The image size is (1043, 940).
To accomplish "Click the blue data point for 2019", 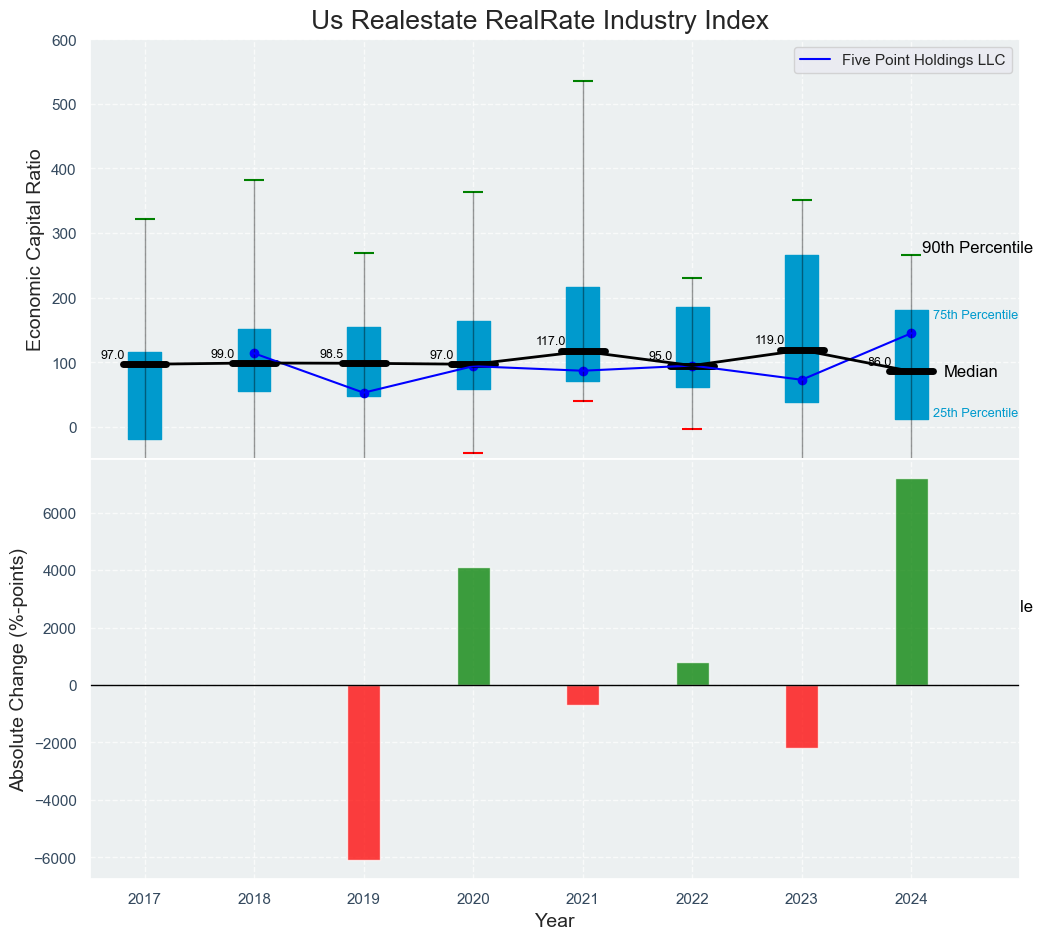I will tap(364, 393).
